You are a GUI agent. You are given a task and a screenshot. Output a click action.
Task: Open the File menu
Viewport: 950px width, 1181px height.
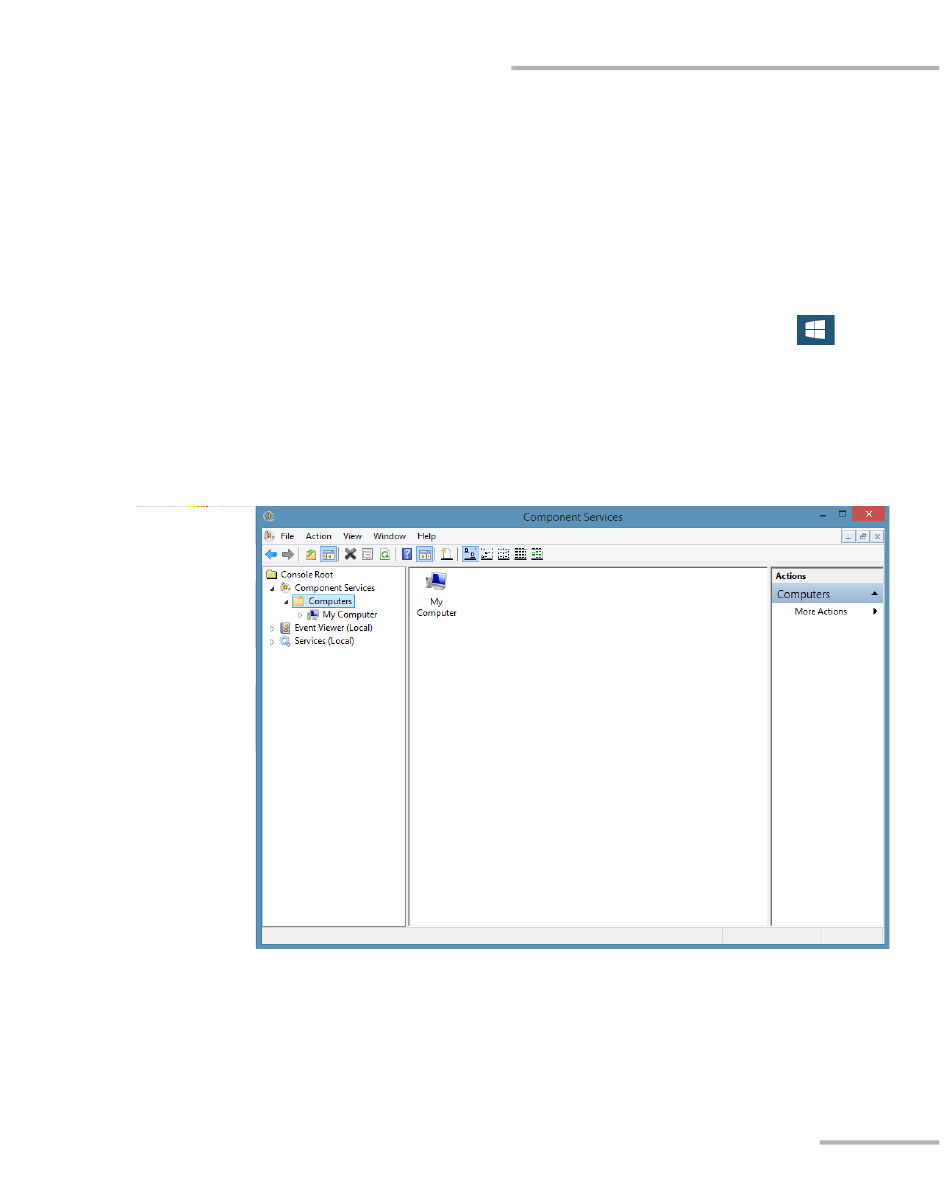click(x=287, y=536)
